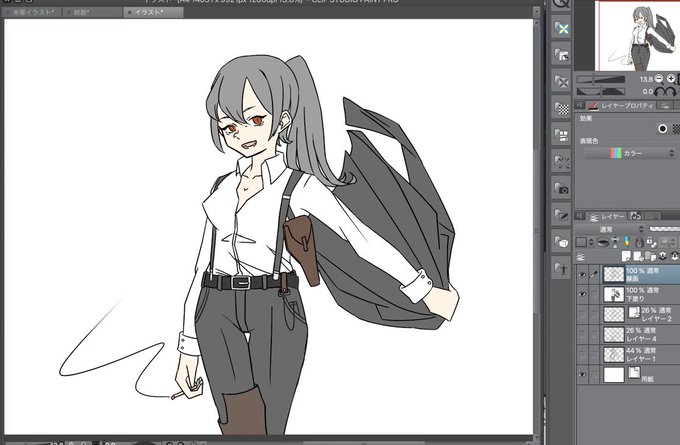The image size is (680, 445).
Task: Click rotation value 0.0 in Navigator
Action: [647, 92]
